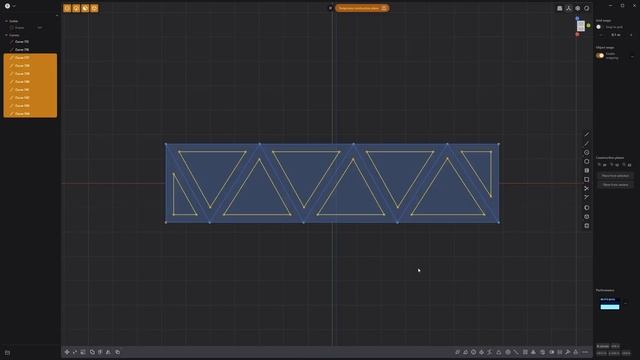Image resolution: width=640 pixels, height=360 pixels.
Task: Click the grid size value field
Action: (x=616, y=35)
